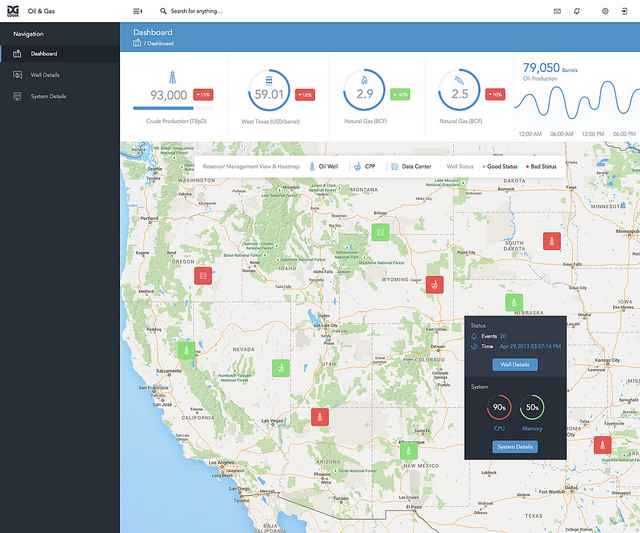Select Data Center in the map legend
Viewport: 640px width, 533px height.
[411, 167]
